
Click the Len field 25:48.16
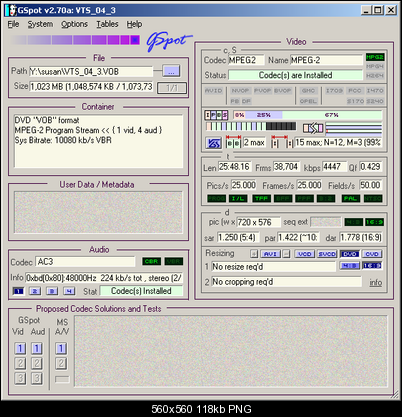click(235, 167)
